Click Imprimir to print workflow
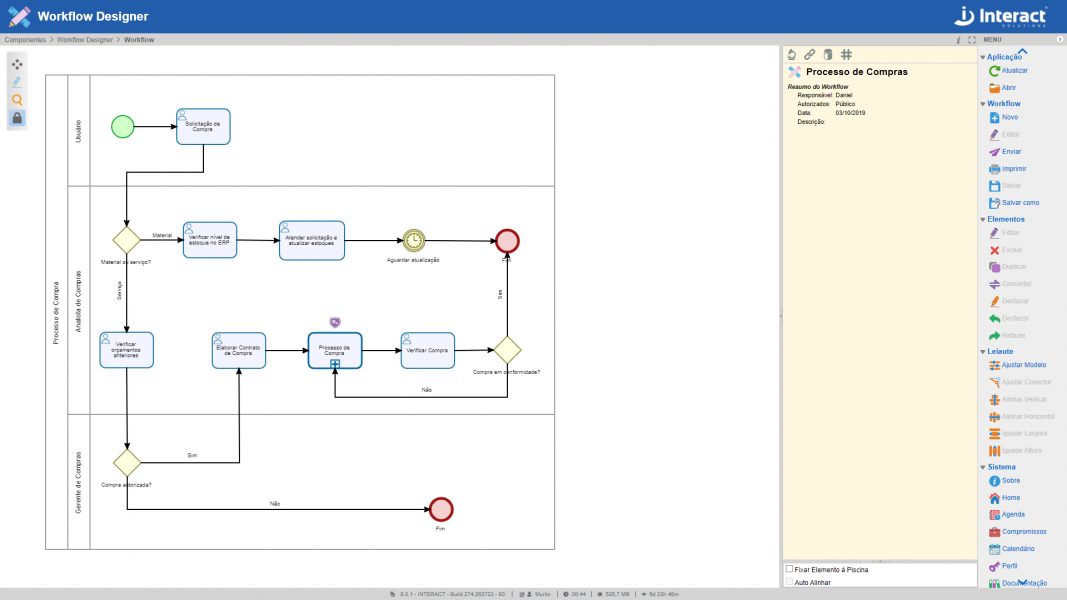1067x600 pixels. point(1008,169)
